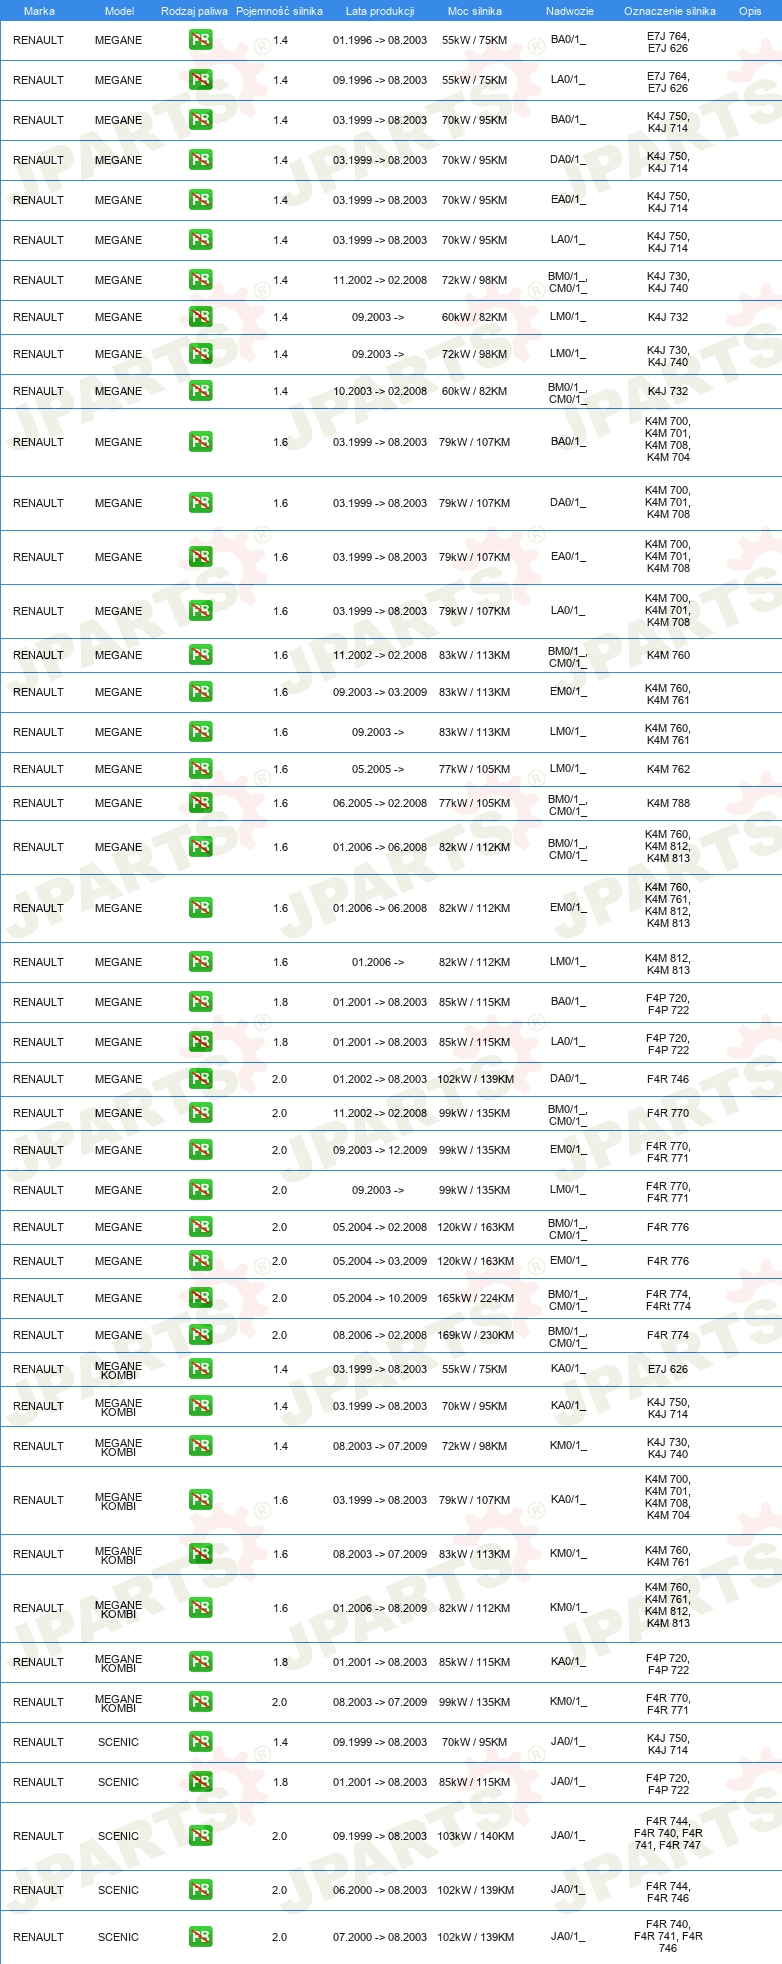Select the lone E7J 626 engine code cell

(x=668, y=1369)
